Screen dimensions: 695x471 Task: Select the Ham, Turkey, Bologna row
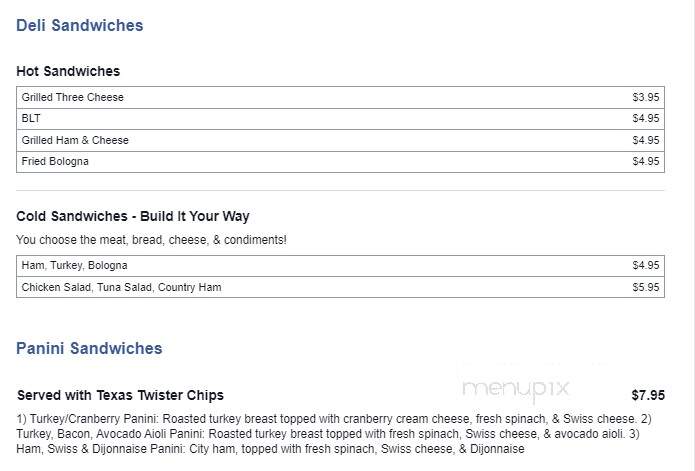coord(340,265)
